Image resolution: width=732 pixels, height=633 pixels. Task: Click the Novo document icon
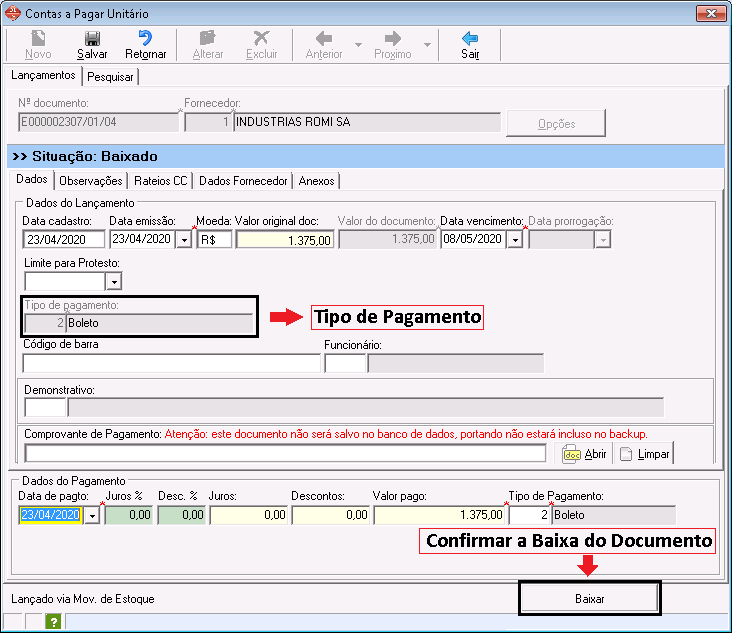38,39
